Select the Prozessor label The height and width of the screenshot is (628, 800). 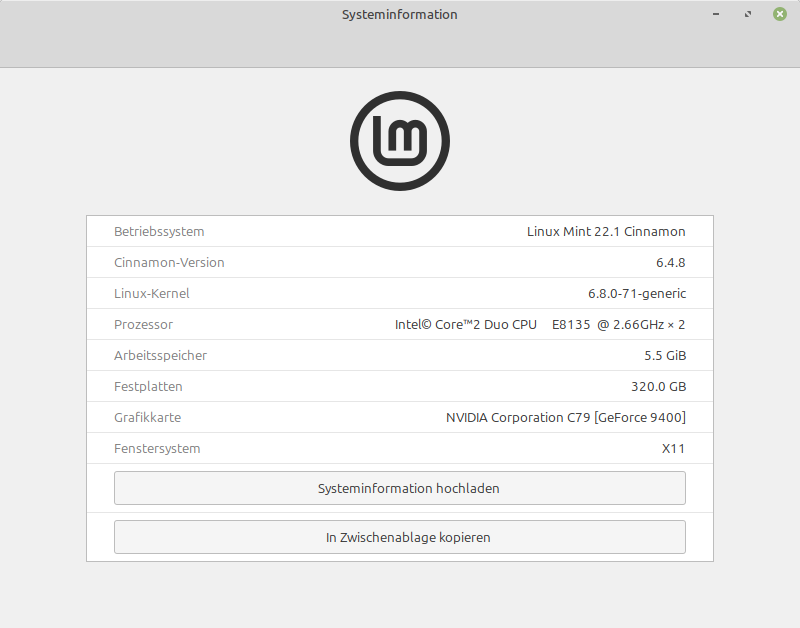144,325
